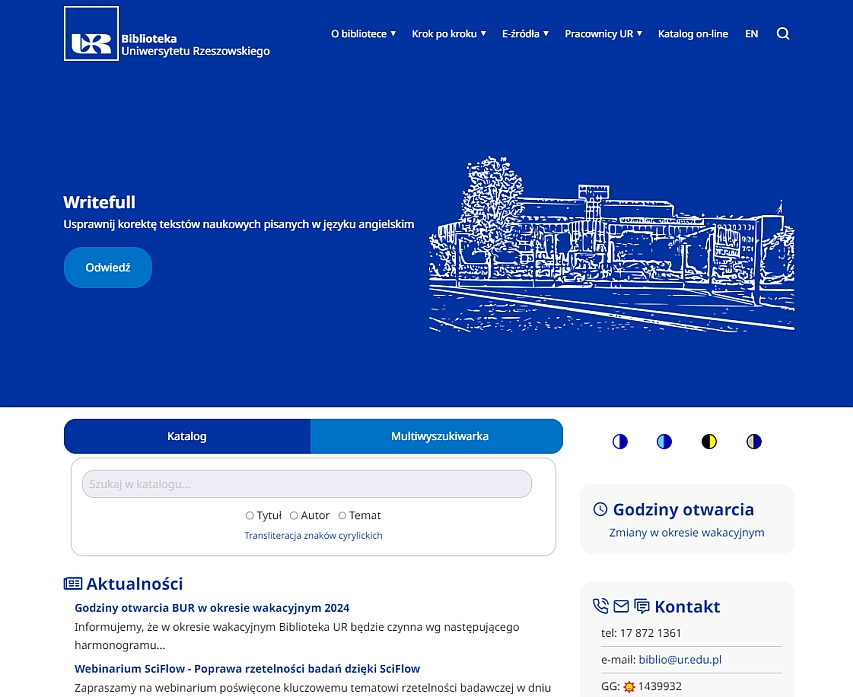The height and width of the screenshot is (697, 853).
Task: Click the envelope icon in Kontakt
Action: (621, 606)
